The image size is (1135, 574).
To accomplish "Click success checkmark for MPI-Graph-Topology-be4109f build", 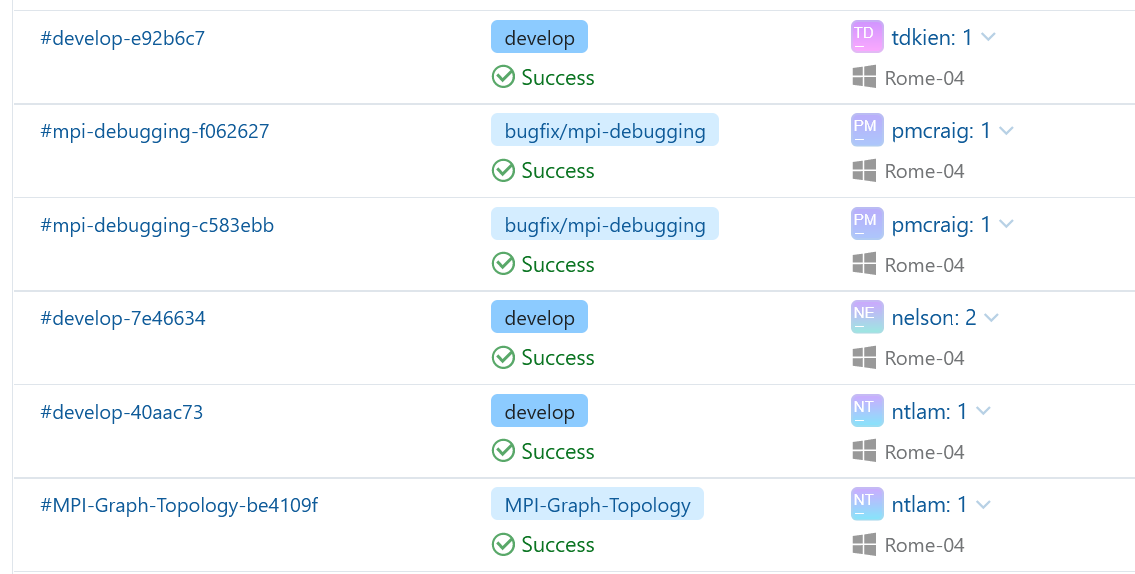I will (503, 544).
